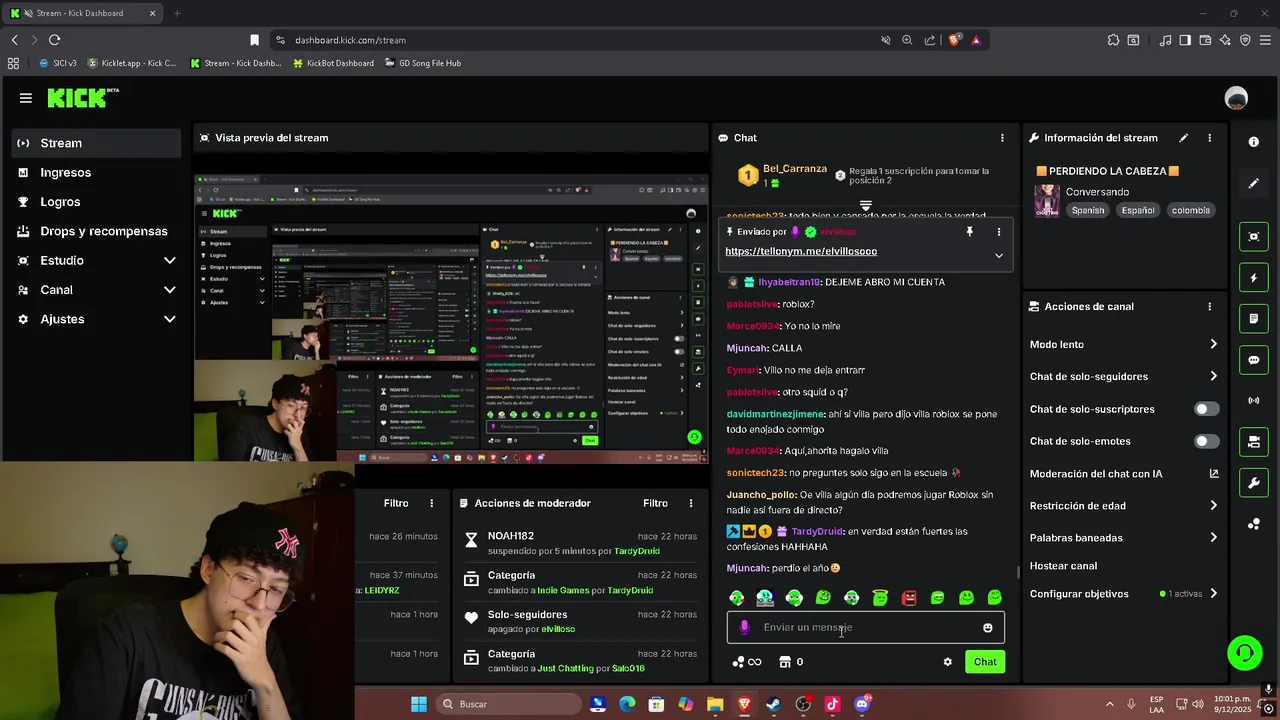Open the stream preview widget icon in right rail
Screen dimensions: 1280x720
pyautogui.click(x=1254, y=237)
